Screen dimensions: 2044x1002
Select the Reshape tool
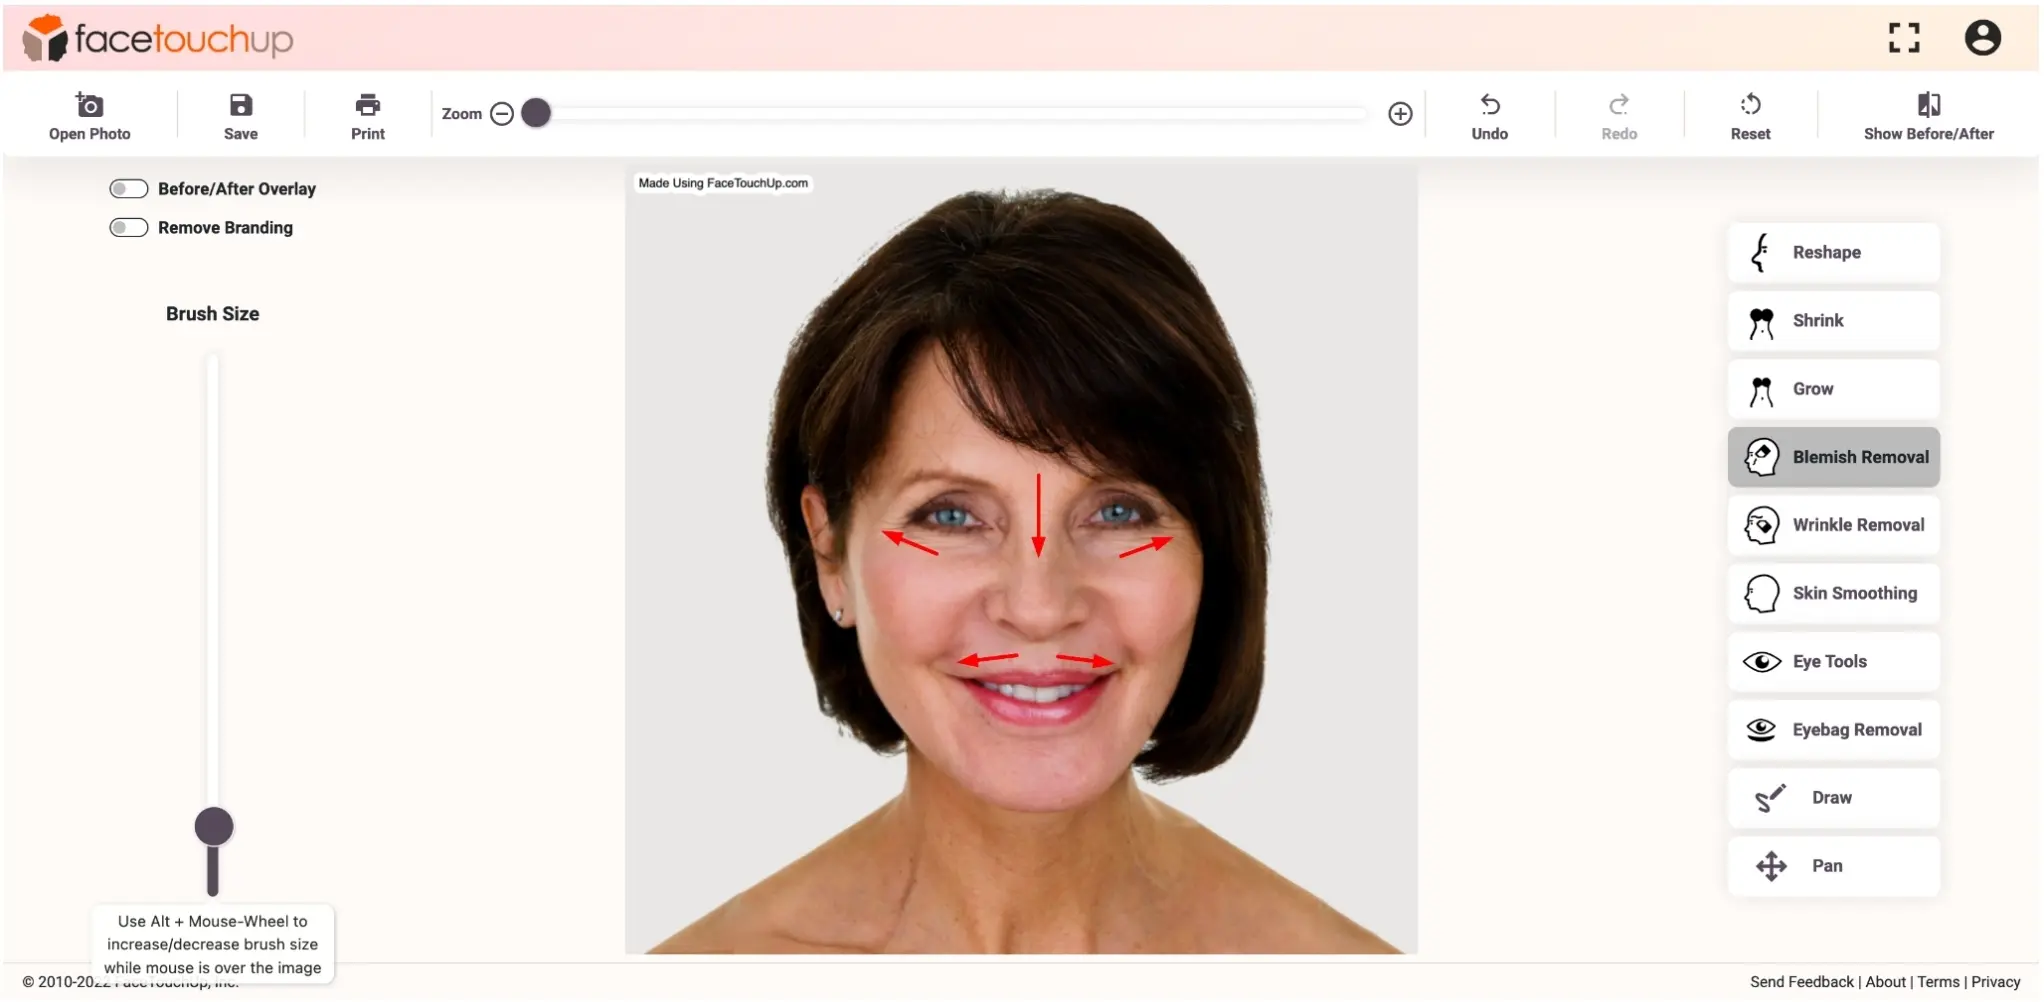pyautogui.click(x=1831, y=252)
